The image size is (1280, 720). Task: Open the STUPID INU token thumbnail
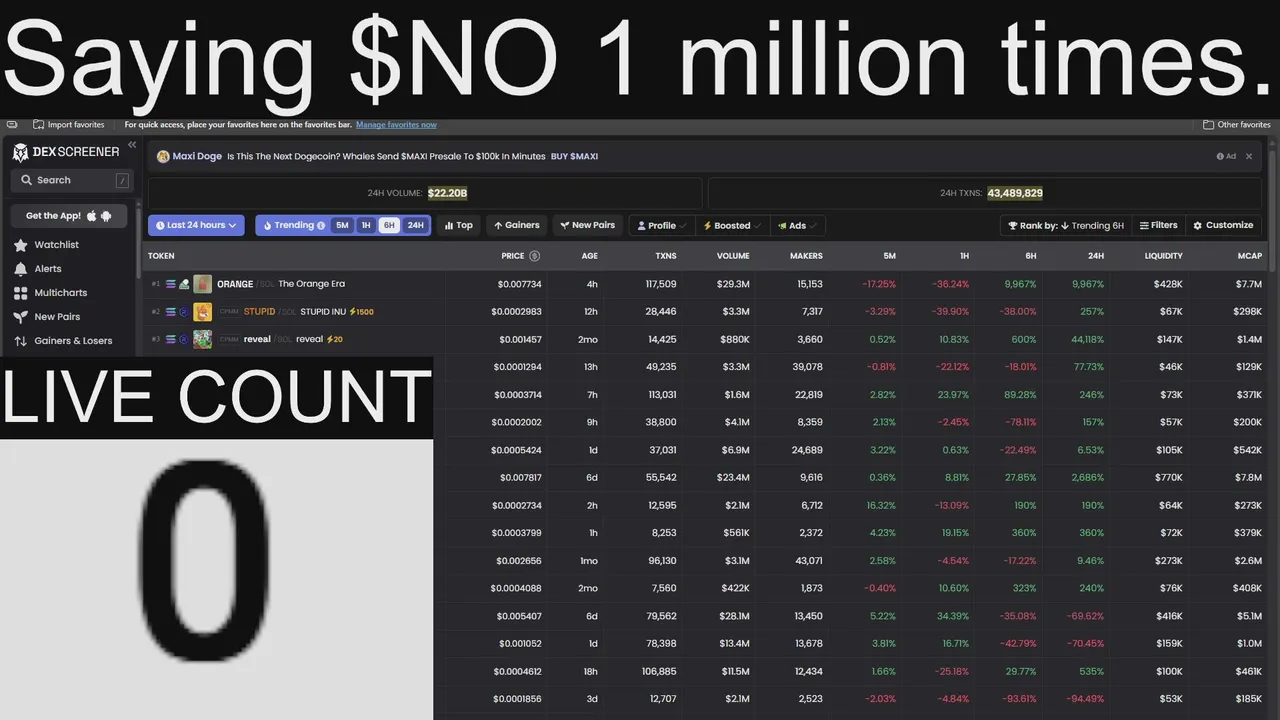click(x=202, y=312)
